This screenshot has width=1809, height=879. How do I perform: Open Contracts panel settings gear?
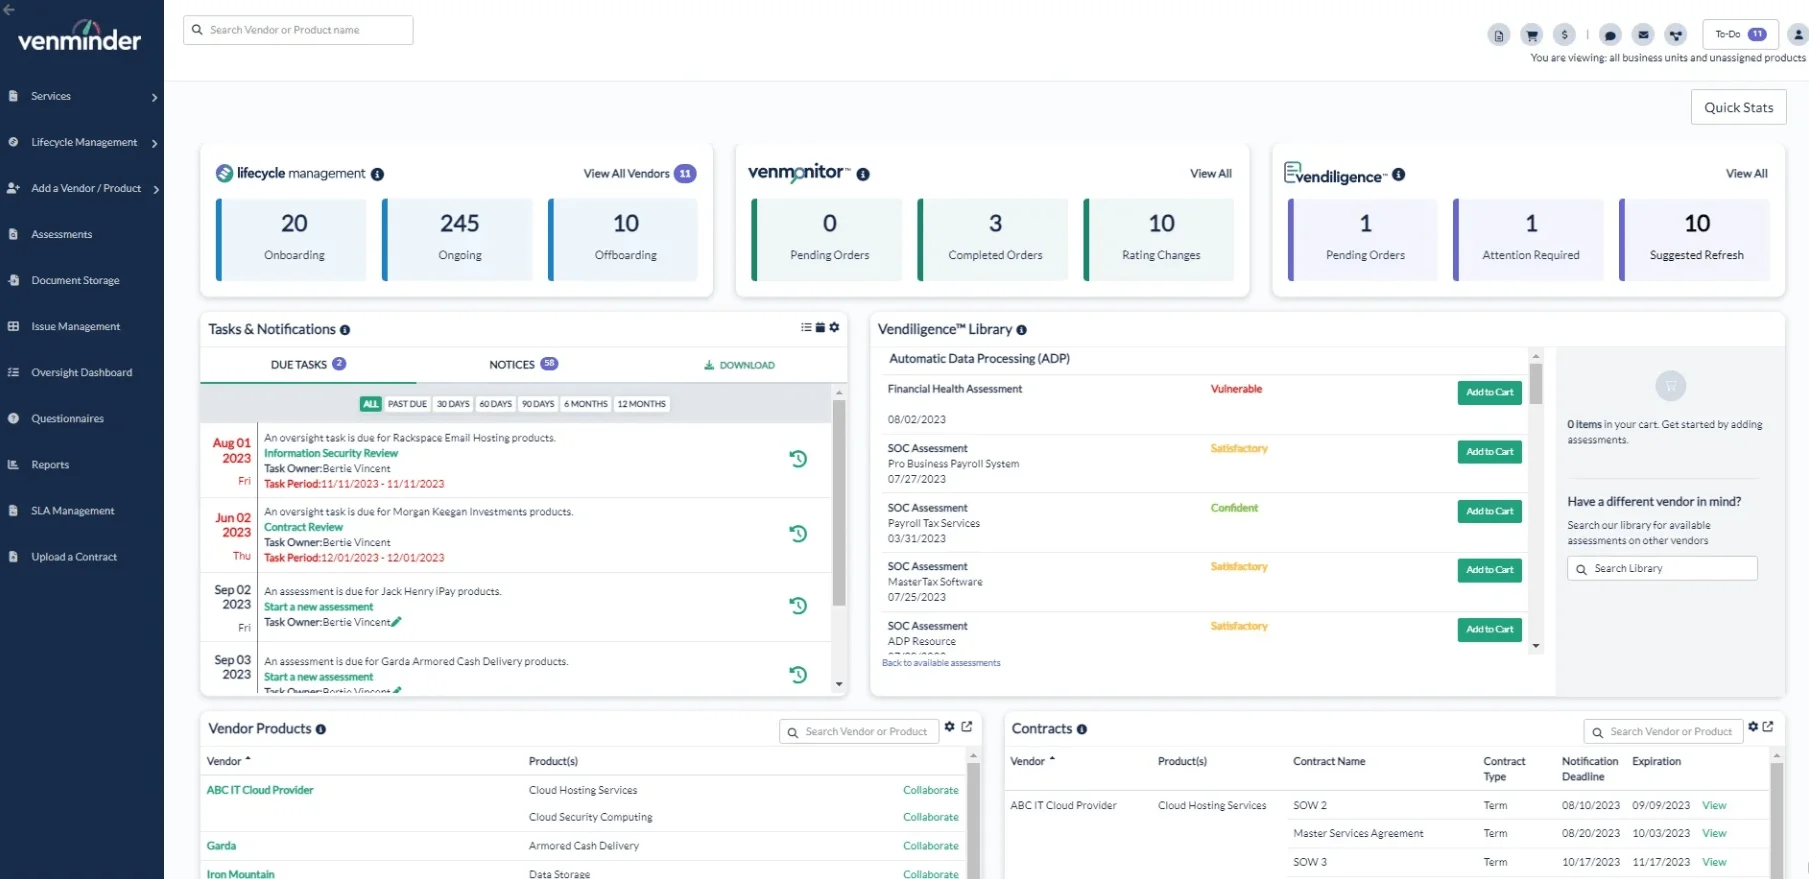(x=1753, y=727)
